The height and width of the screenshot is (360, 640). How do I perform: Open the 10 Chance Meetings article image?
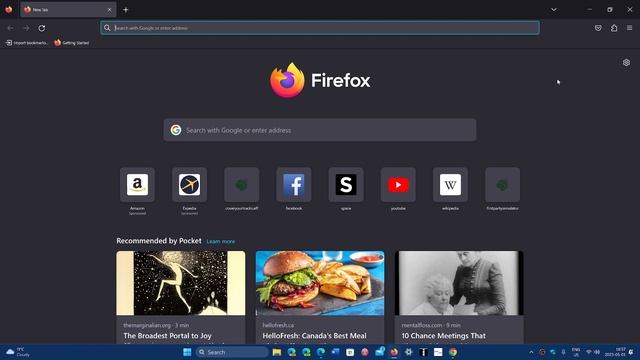(459, 283)
